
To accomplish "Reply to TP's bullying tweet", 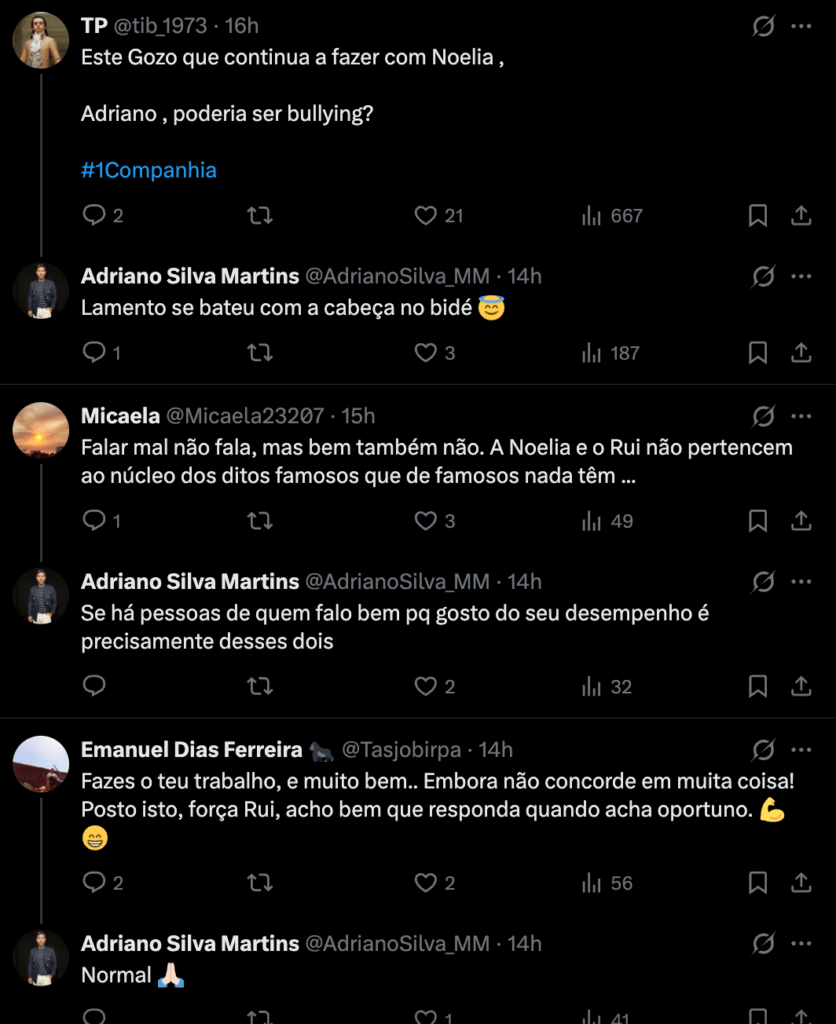I will coord(94,215).
